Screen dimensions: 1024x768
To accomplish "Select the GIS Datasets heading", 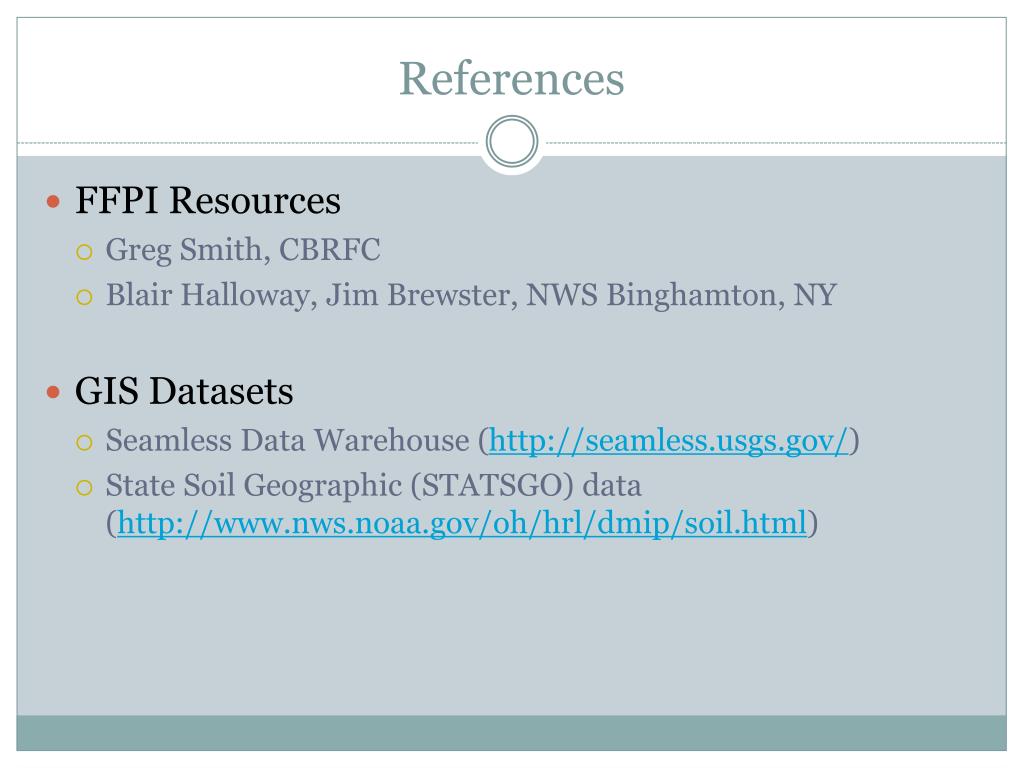I will coord(184,391).
